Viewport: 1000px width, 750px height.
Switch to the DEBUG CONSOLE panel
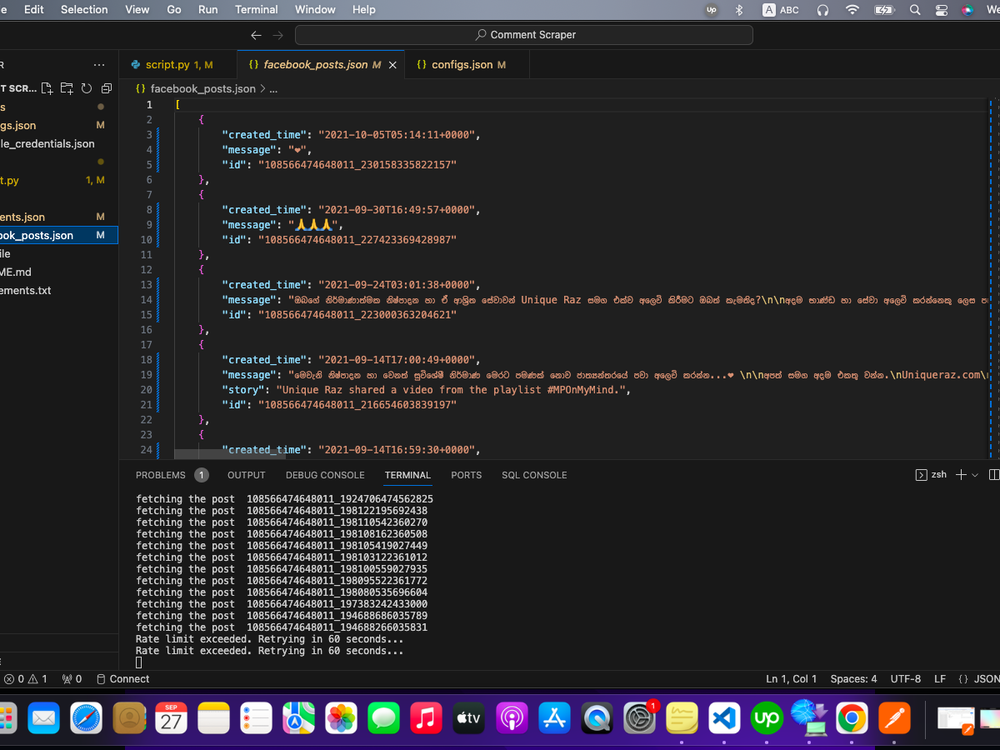pyautogui.click(x=325, y=475)
